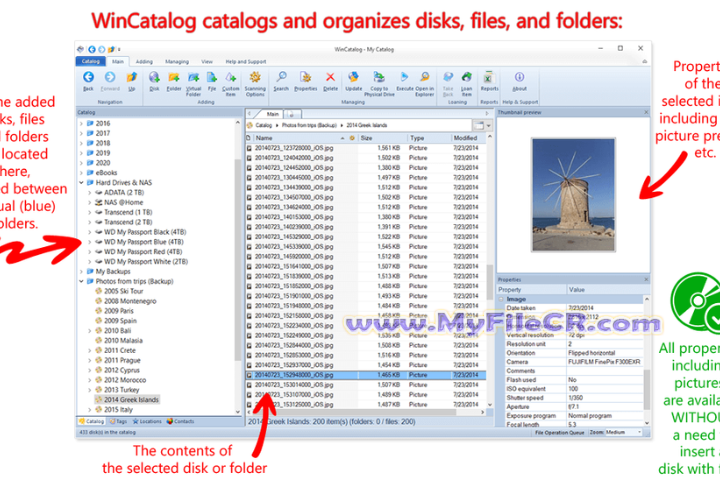720x480 pixels.
Task: Expand the 2010 Bali folder
Action: coord(90,331)
